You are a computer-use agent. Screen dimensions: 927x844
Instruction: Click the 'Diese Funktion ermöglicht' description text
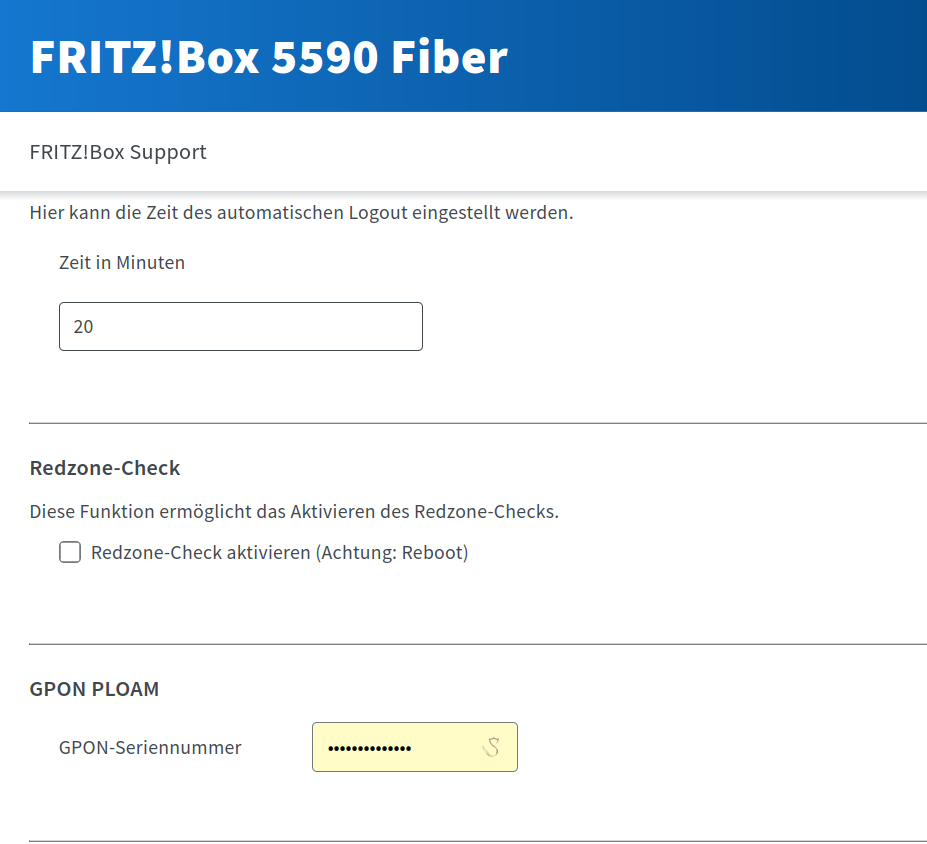[294, 511]
